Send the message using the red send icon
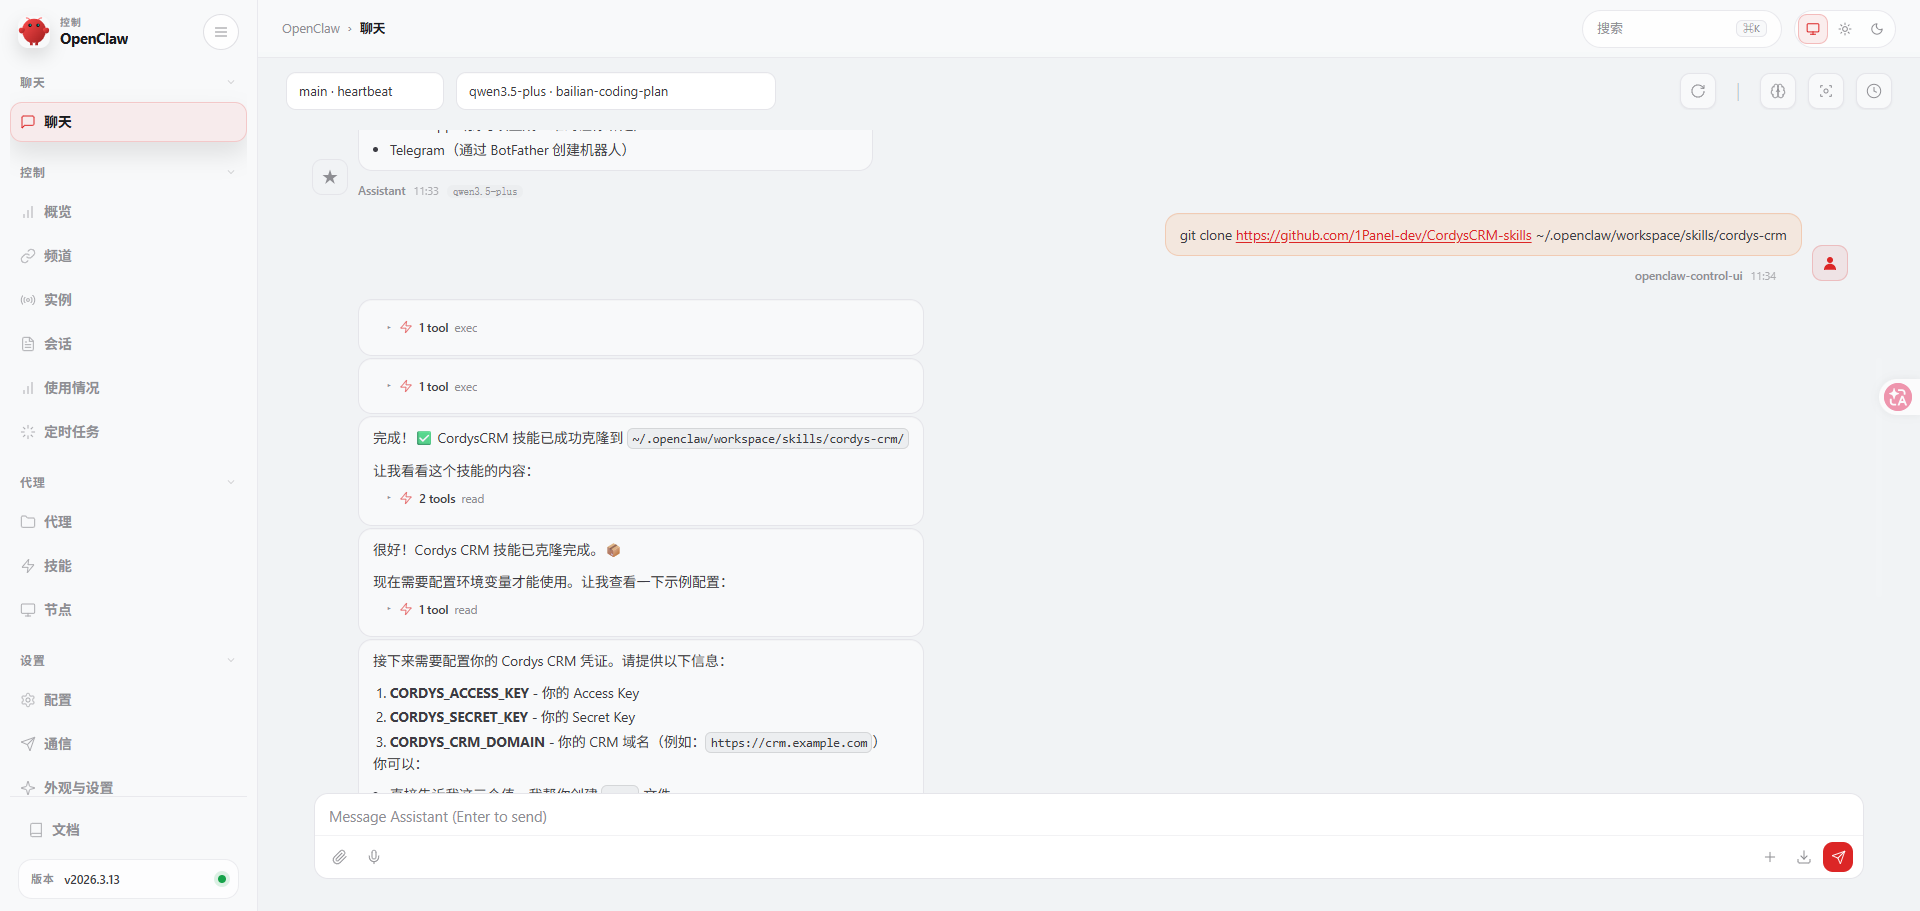The height and width of the screenshot is (911, 1920). pyautogui.click(x=1838, y=857)
